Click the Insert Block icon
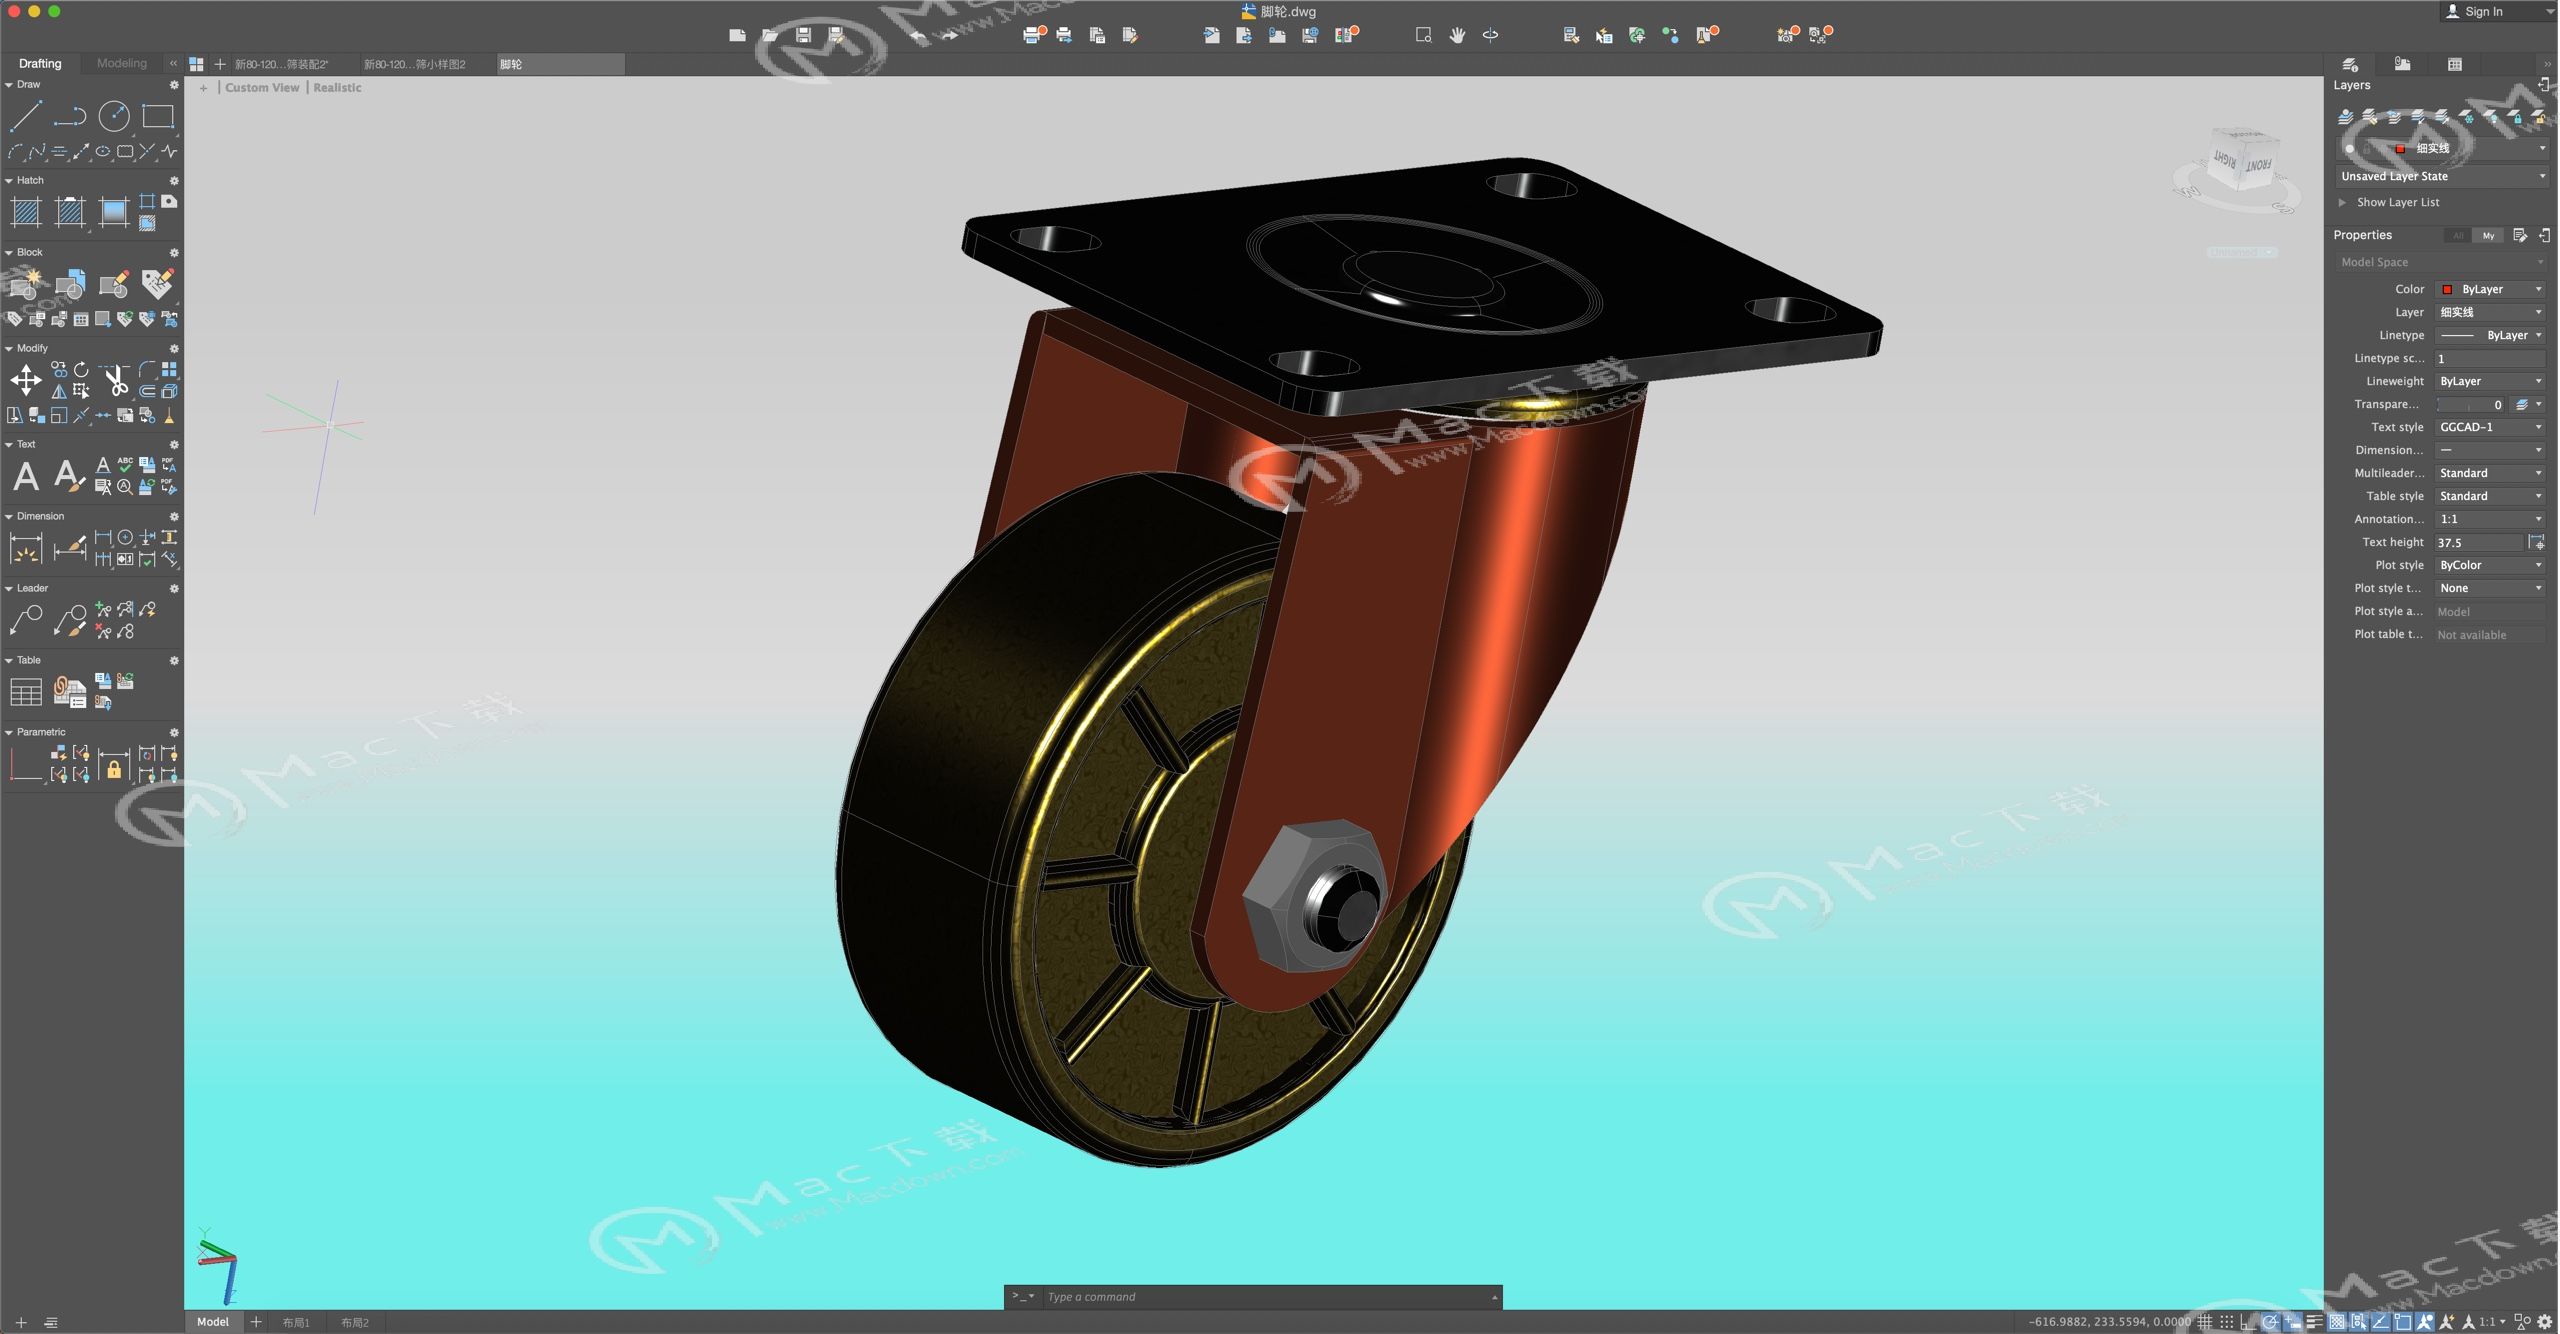This screenshot has height=1334, width=2560. pos(69,285)
